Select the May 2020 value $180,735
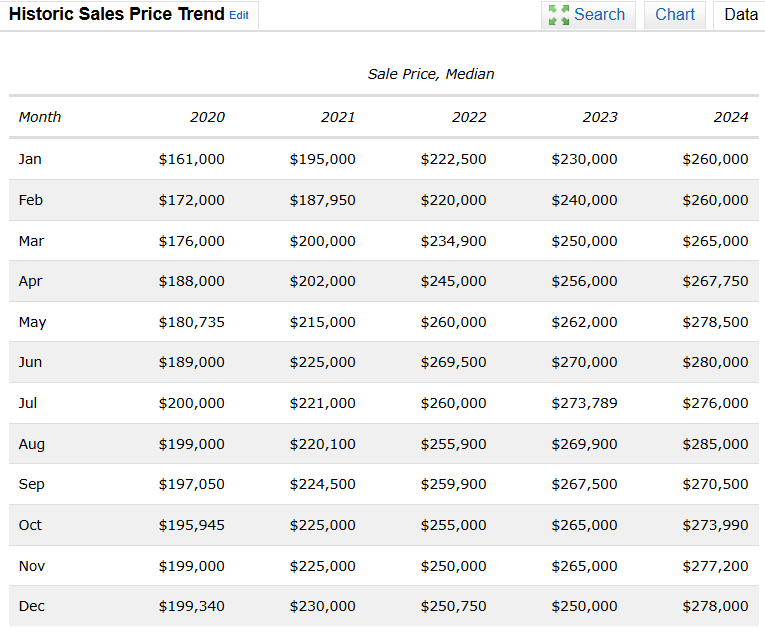This screenshot has width=765, height=634. click(192, 322)
